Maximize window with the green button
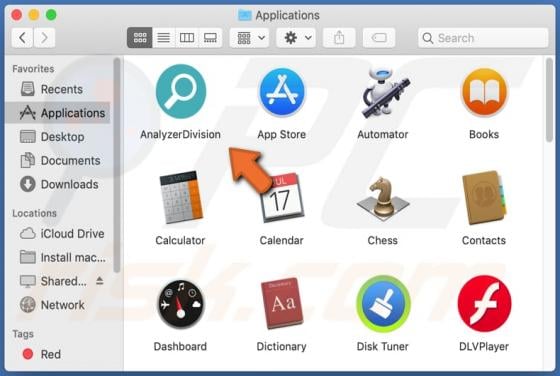The image size is (560, 376). (x=51, y=15)
